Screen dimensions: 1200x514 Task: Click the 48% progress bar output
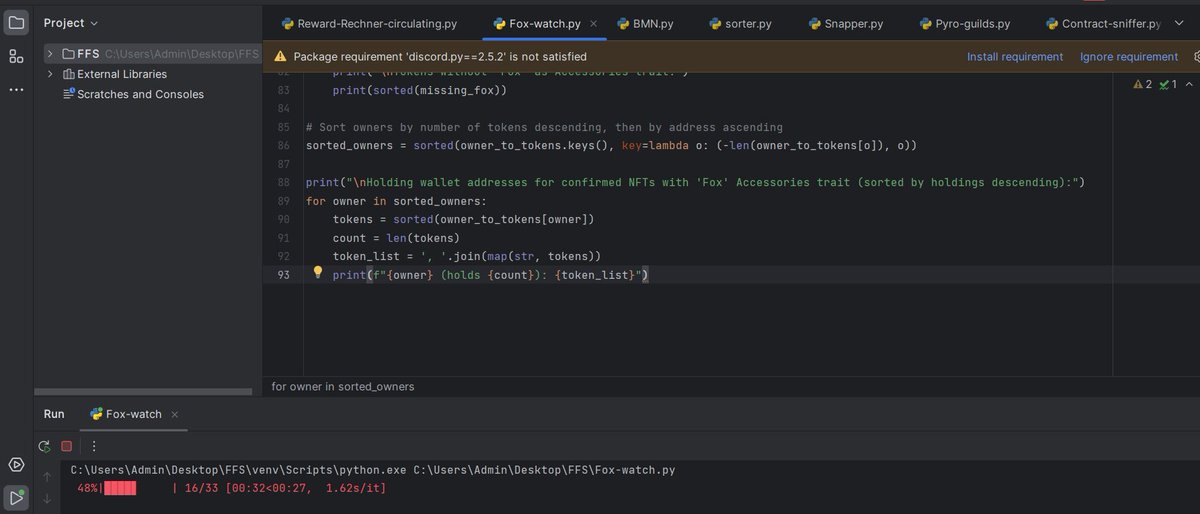(231, 488)
